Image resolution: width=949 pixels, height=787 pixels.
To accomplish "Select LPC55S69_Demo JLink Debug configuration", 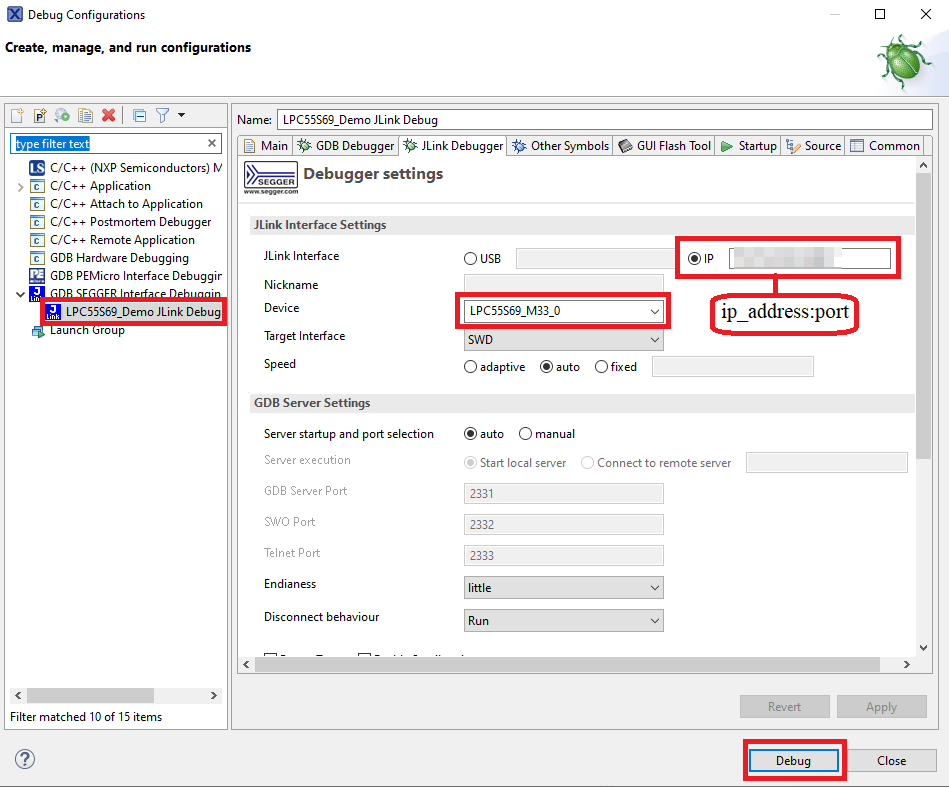I will (x=134, y=312).
